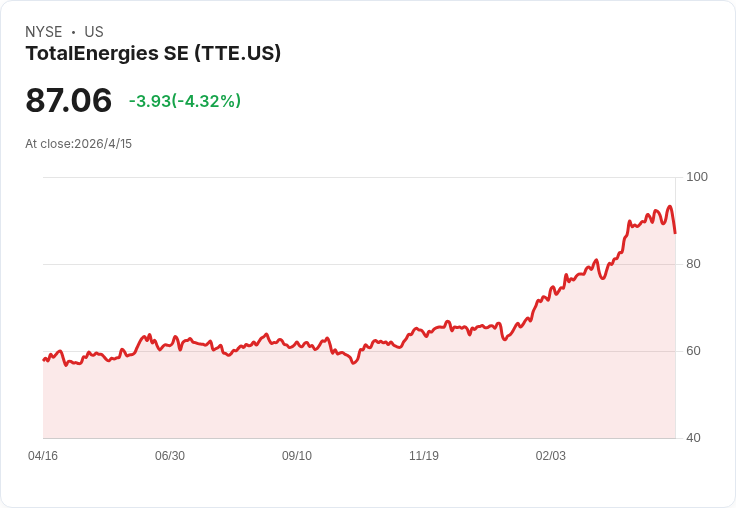Click the -3.93(-4.32%) change value
Viewport: 736px width, 508px height.
[185, 101]
